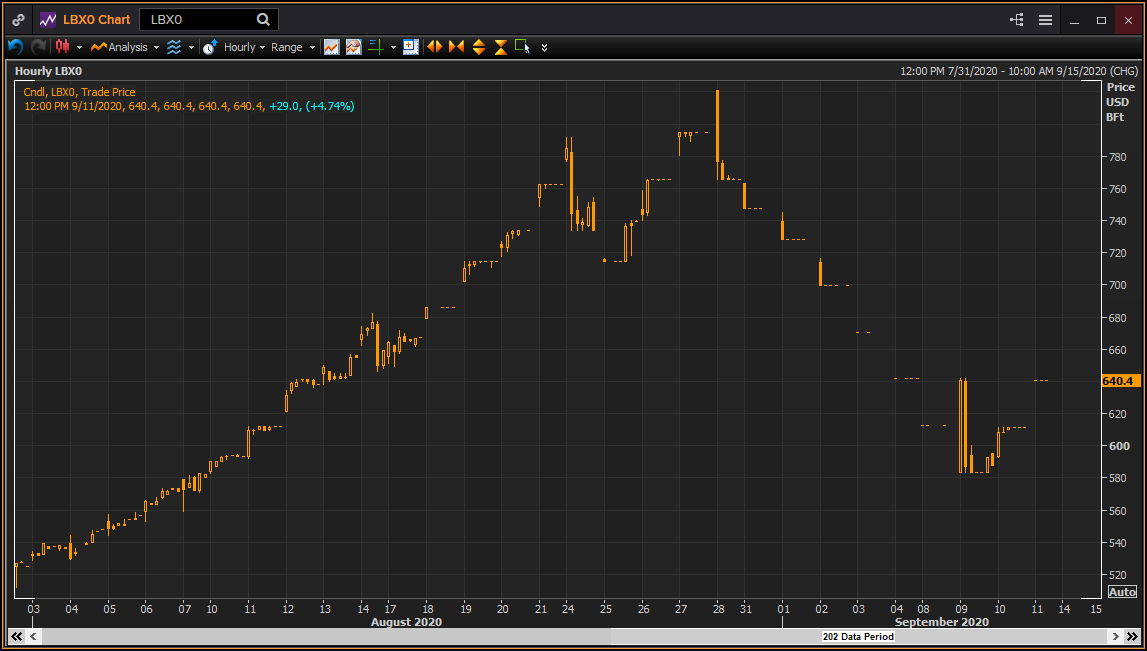Click the chart with hand icon

(353, 47)
